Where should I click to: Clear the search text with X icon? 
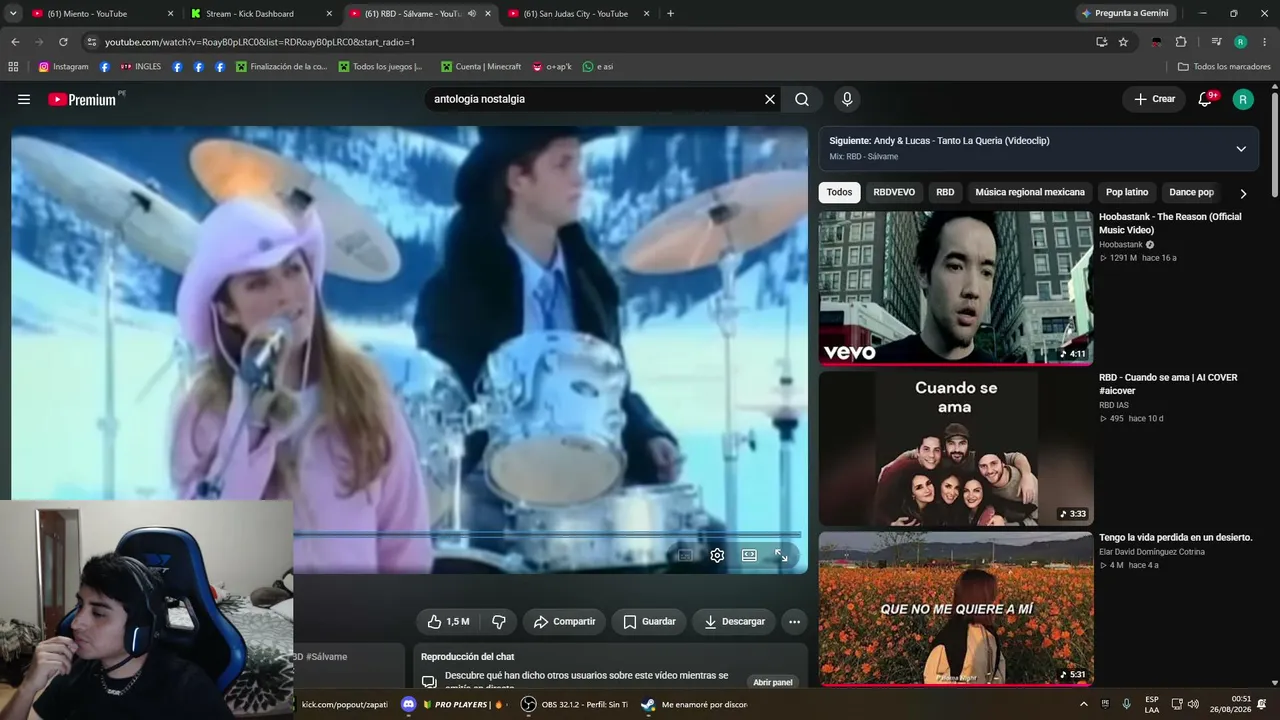770,99
